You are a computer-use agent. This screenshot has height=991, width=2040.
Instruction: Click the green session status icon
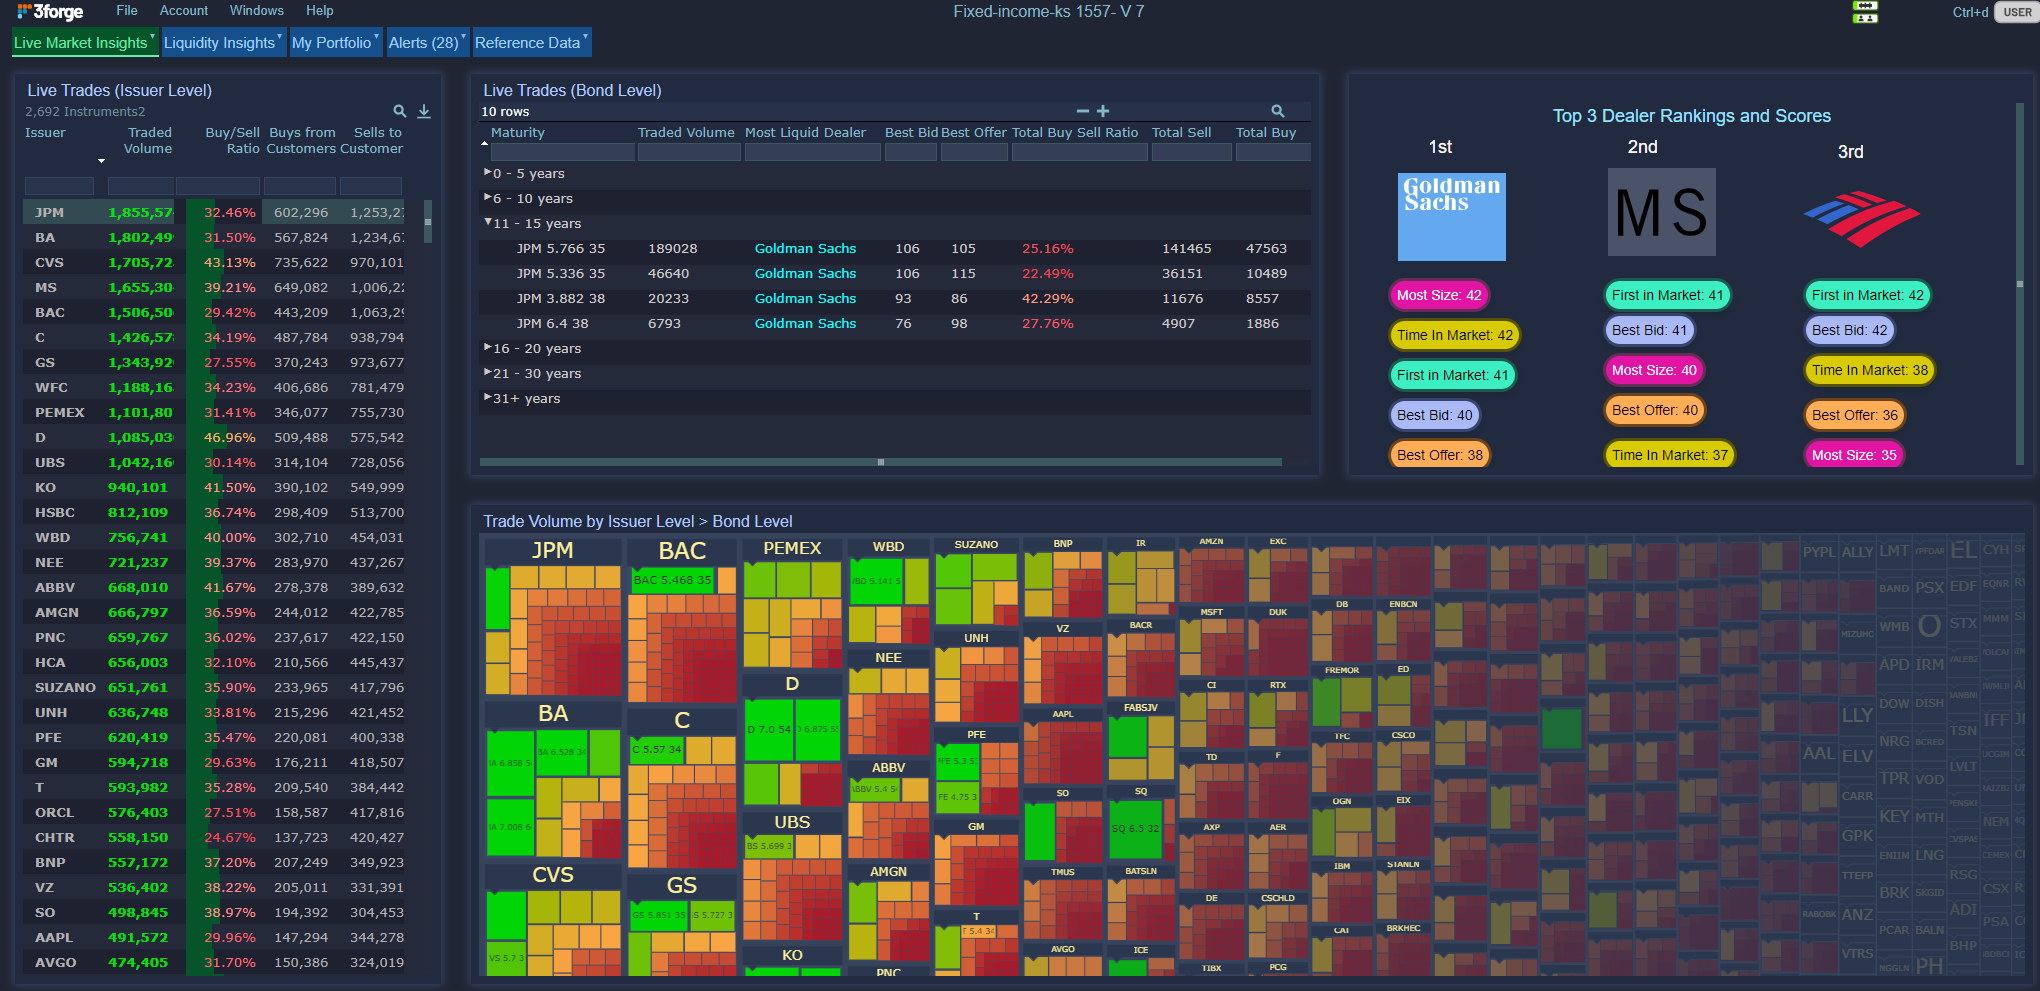click(x=1865, y=12)
